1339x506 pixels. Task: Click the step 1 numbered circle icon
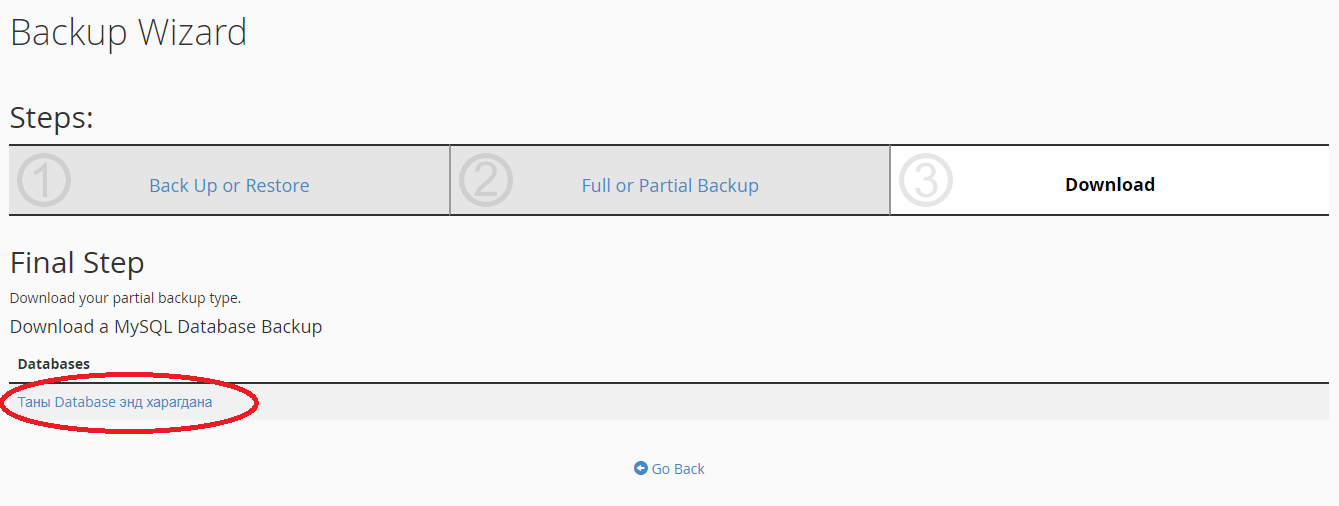tap(44, 180)
